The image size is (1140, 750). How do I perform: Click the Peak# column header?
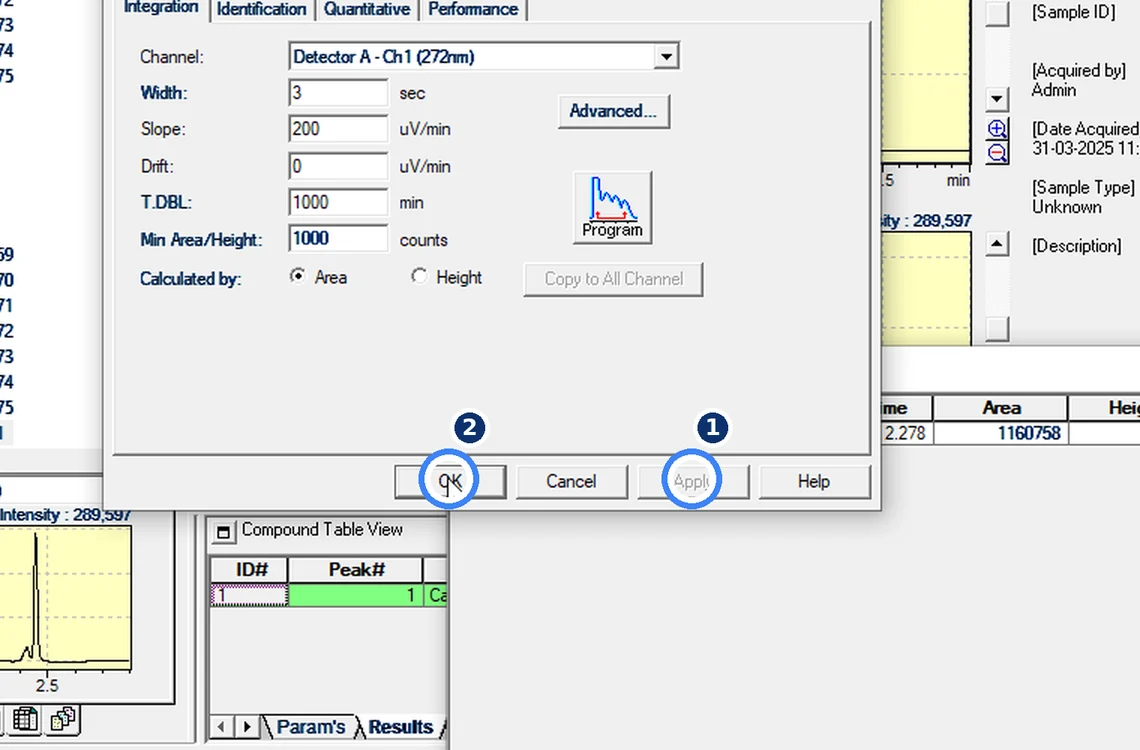(356, 570)
